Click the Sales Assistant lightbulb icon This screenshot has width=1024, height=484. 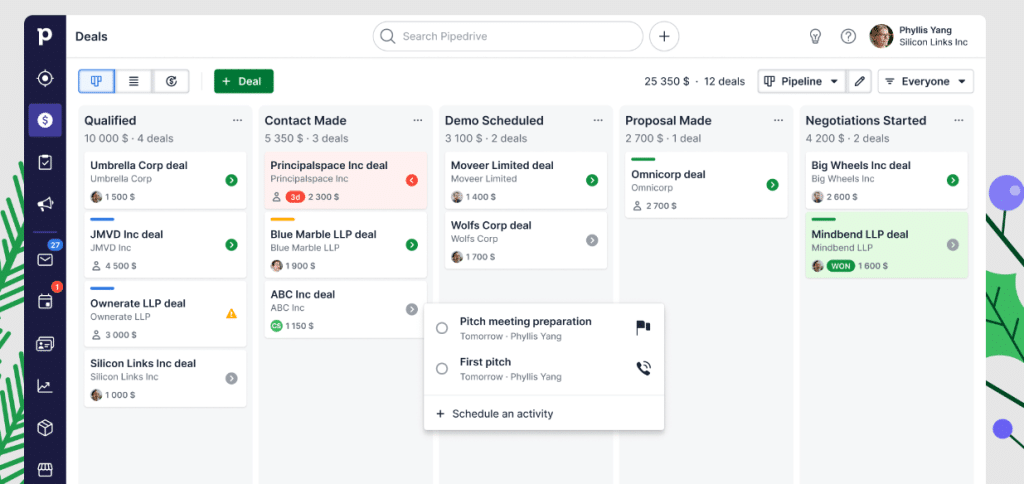(815, 37)
